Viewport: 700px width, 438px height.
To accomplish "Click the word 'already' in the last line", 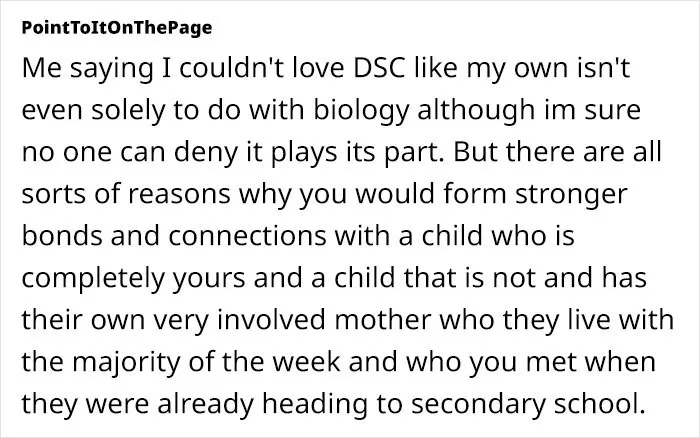I will 205,404.
